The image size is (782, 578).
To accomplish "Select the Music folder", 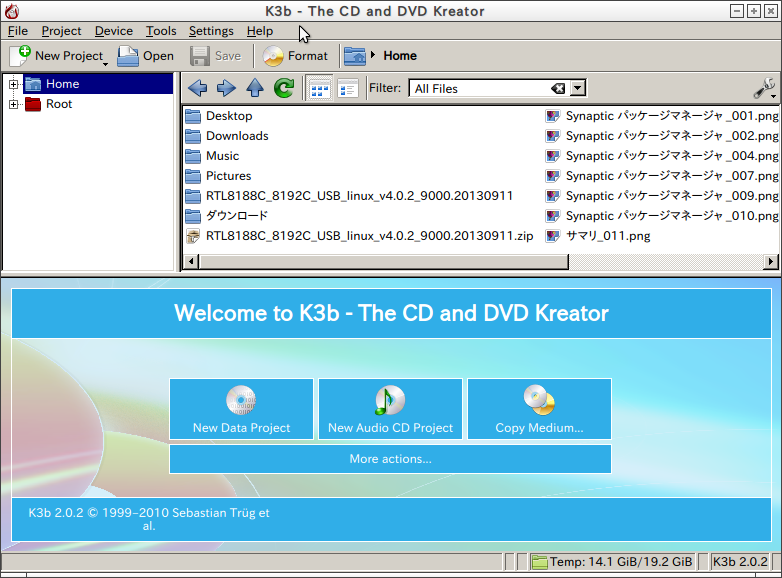I will point(212,156).
